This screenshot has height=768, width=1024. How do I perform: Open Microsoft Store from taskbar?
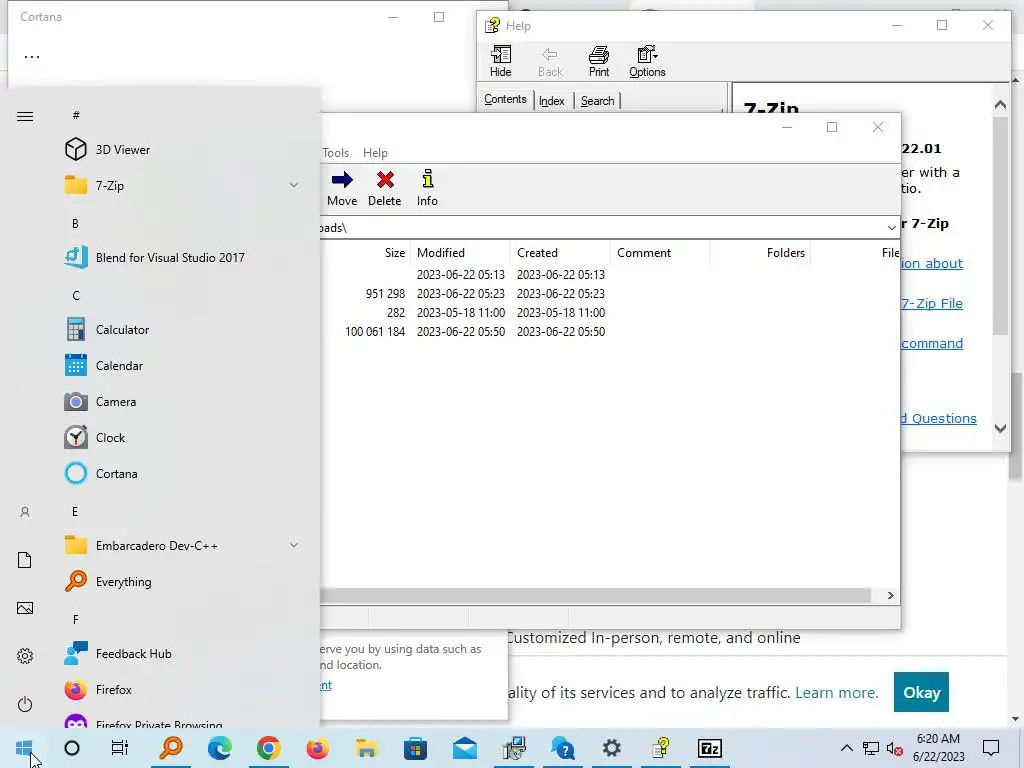[x=415, y=748]
